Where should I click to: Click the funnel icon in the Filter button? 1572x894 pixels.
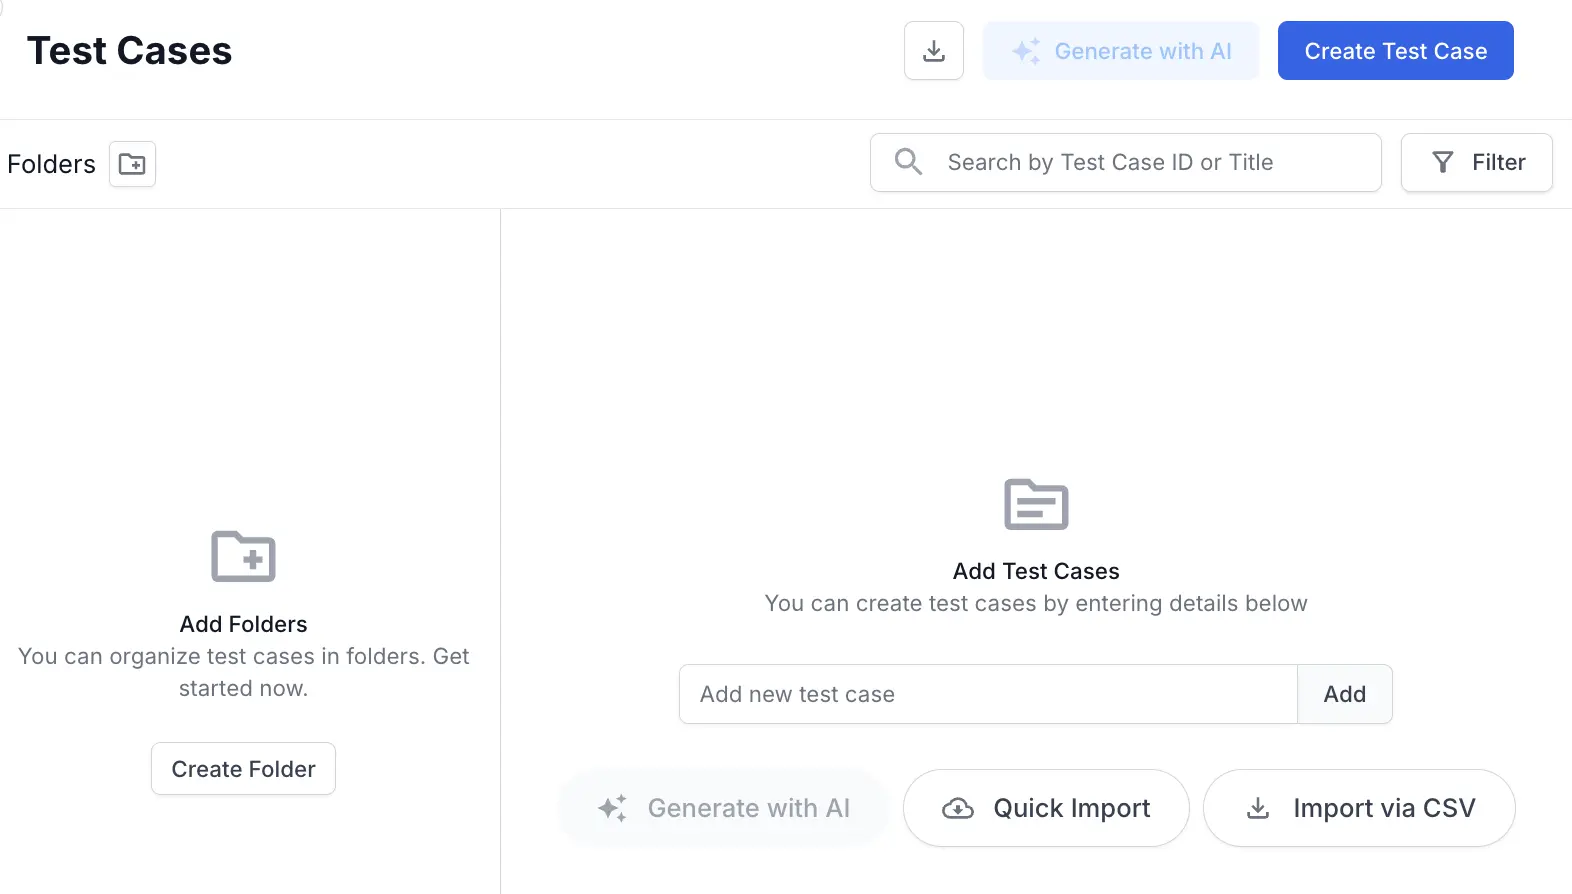pyautogui.click(x=1442, y=162)
